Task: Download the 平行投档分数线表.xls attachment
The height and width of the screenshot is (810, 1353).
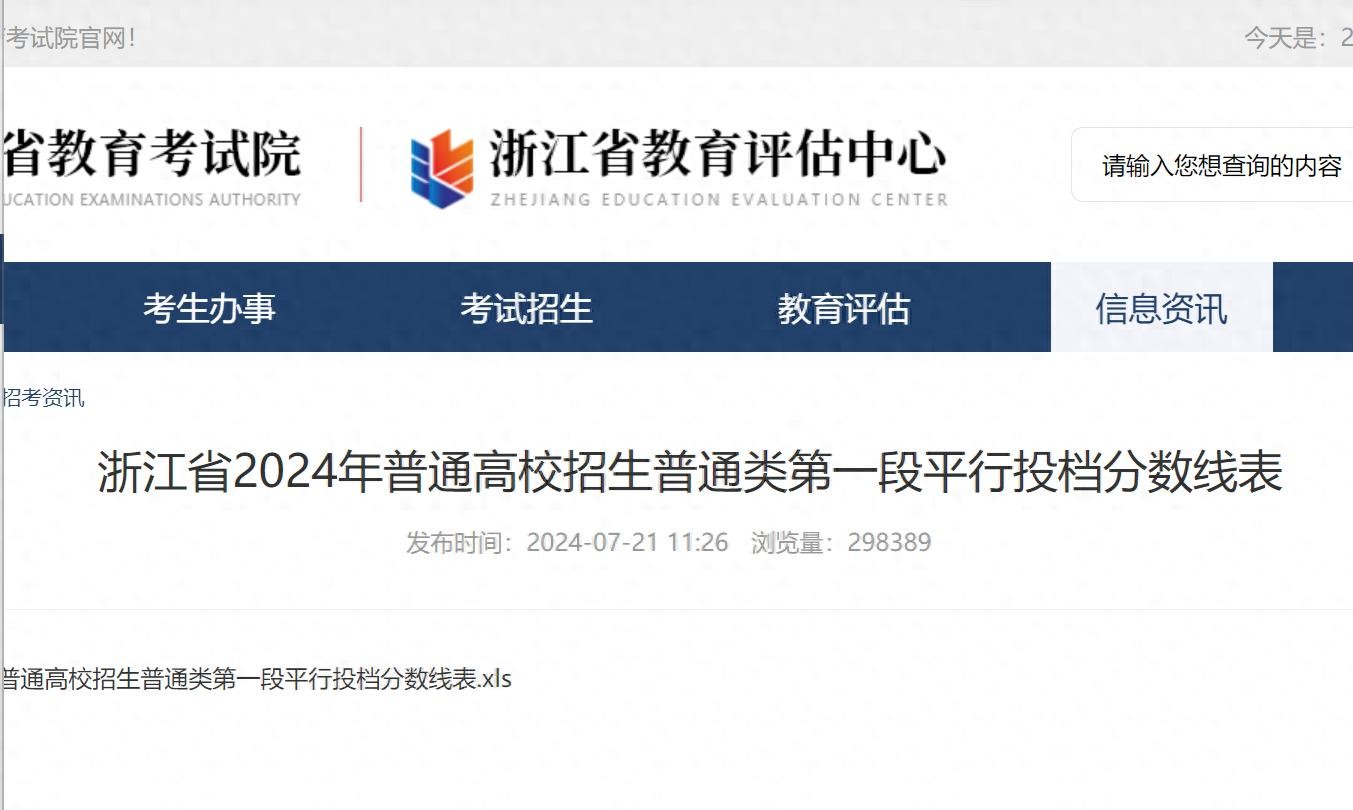Action: 256,679
